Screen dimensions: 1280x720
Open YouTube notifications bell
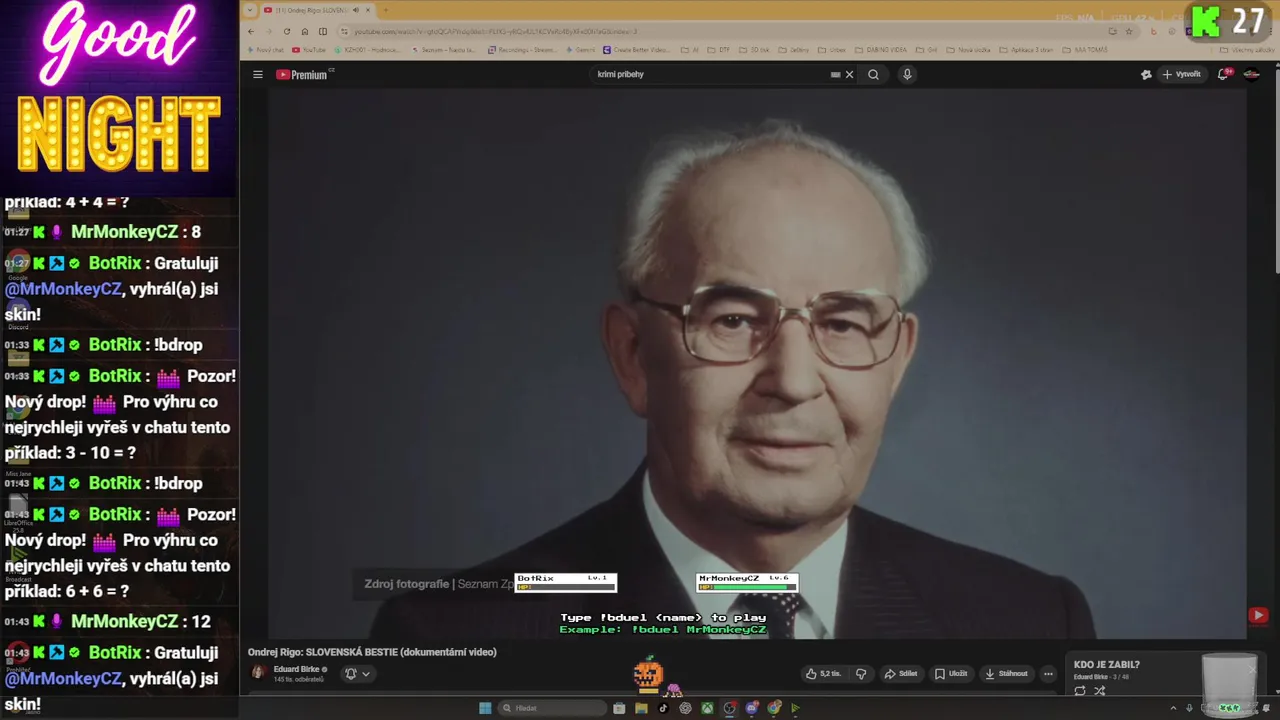(x=1223, y=74)
